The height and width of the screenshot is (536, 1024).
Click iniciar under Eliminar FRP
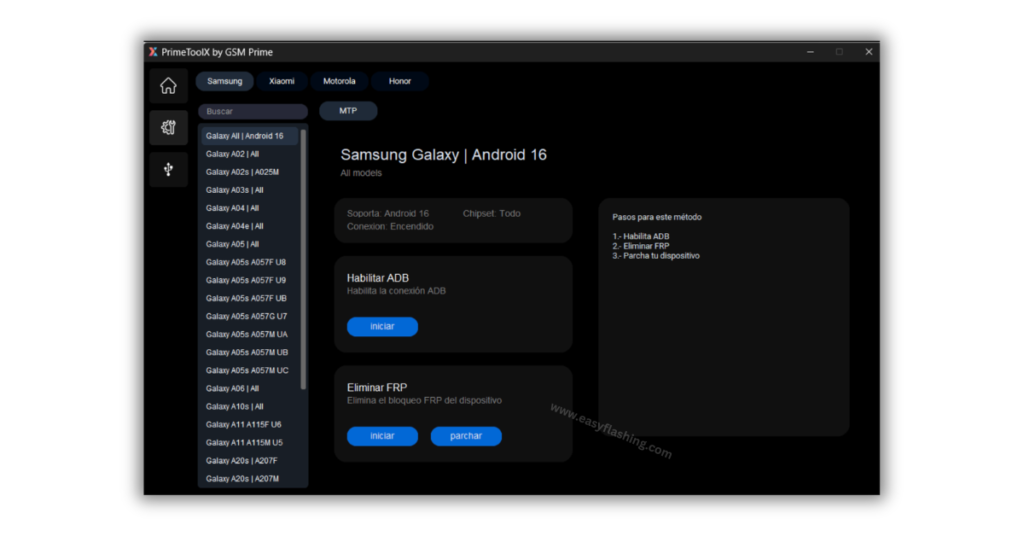[382, 436]
